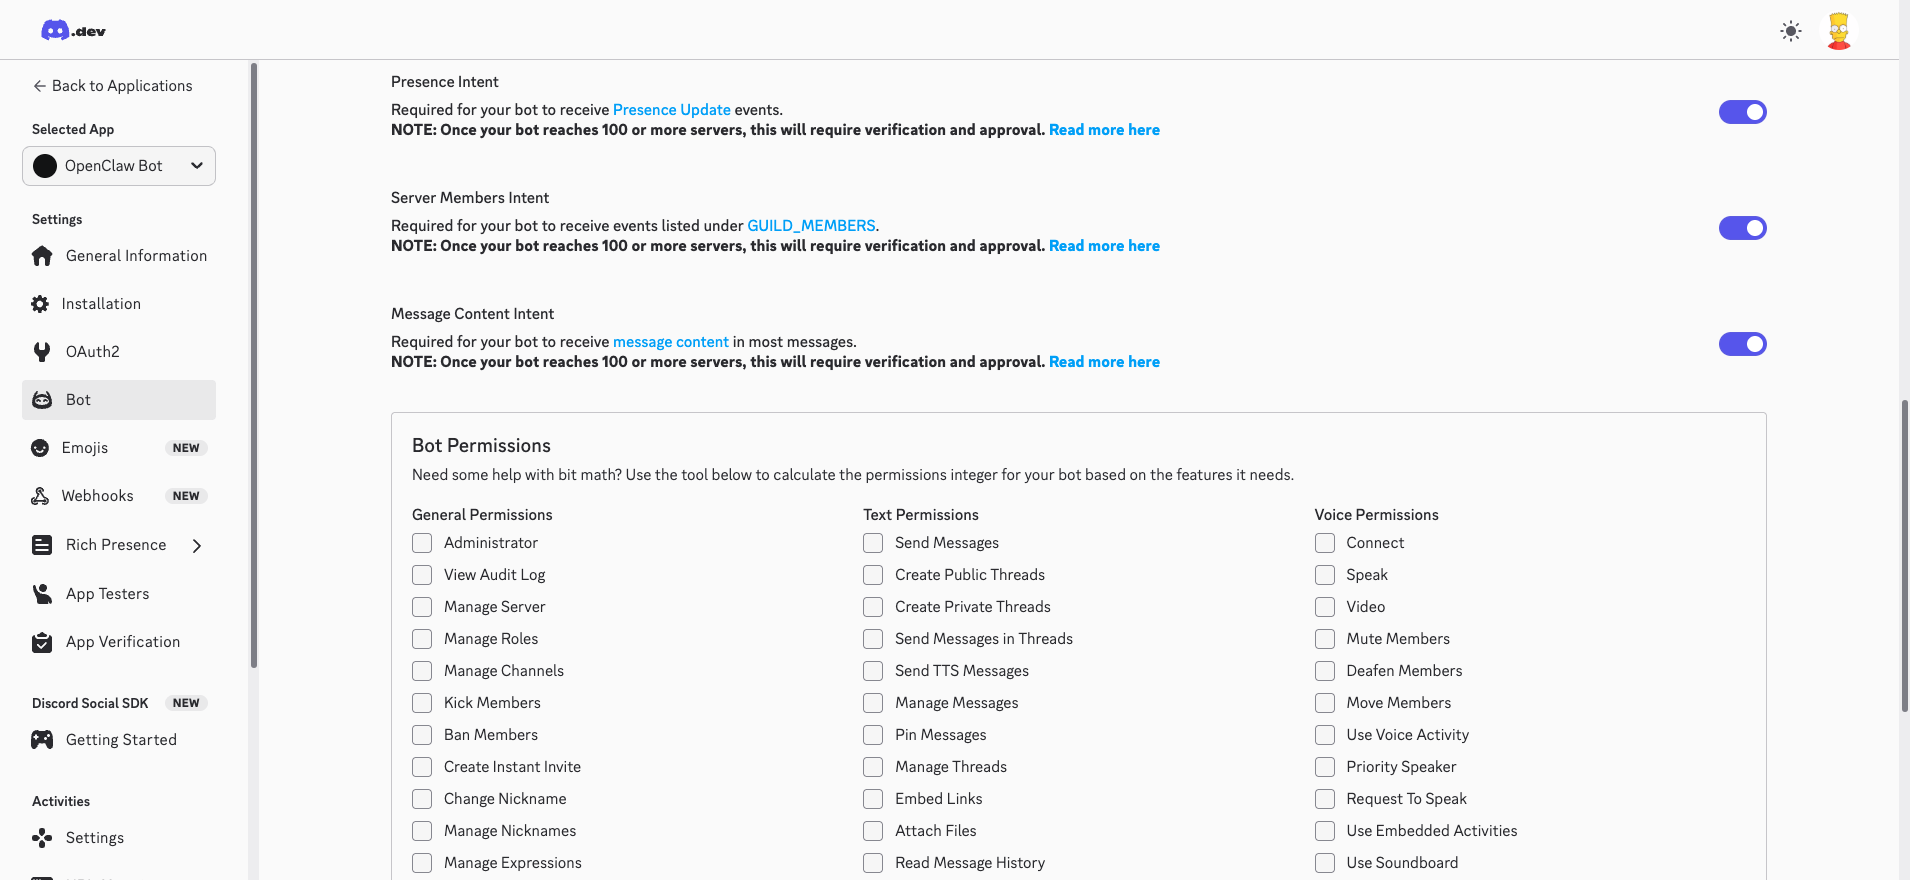This screenshot has height=880, width=1910.
Task: Click the Webhooks icon in the sidebar
Action: [40, 496]
